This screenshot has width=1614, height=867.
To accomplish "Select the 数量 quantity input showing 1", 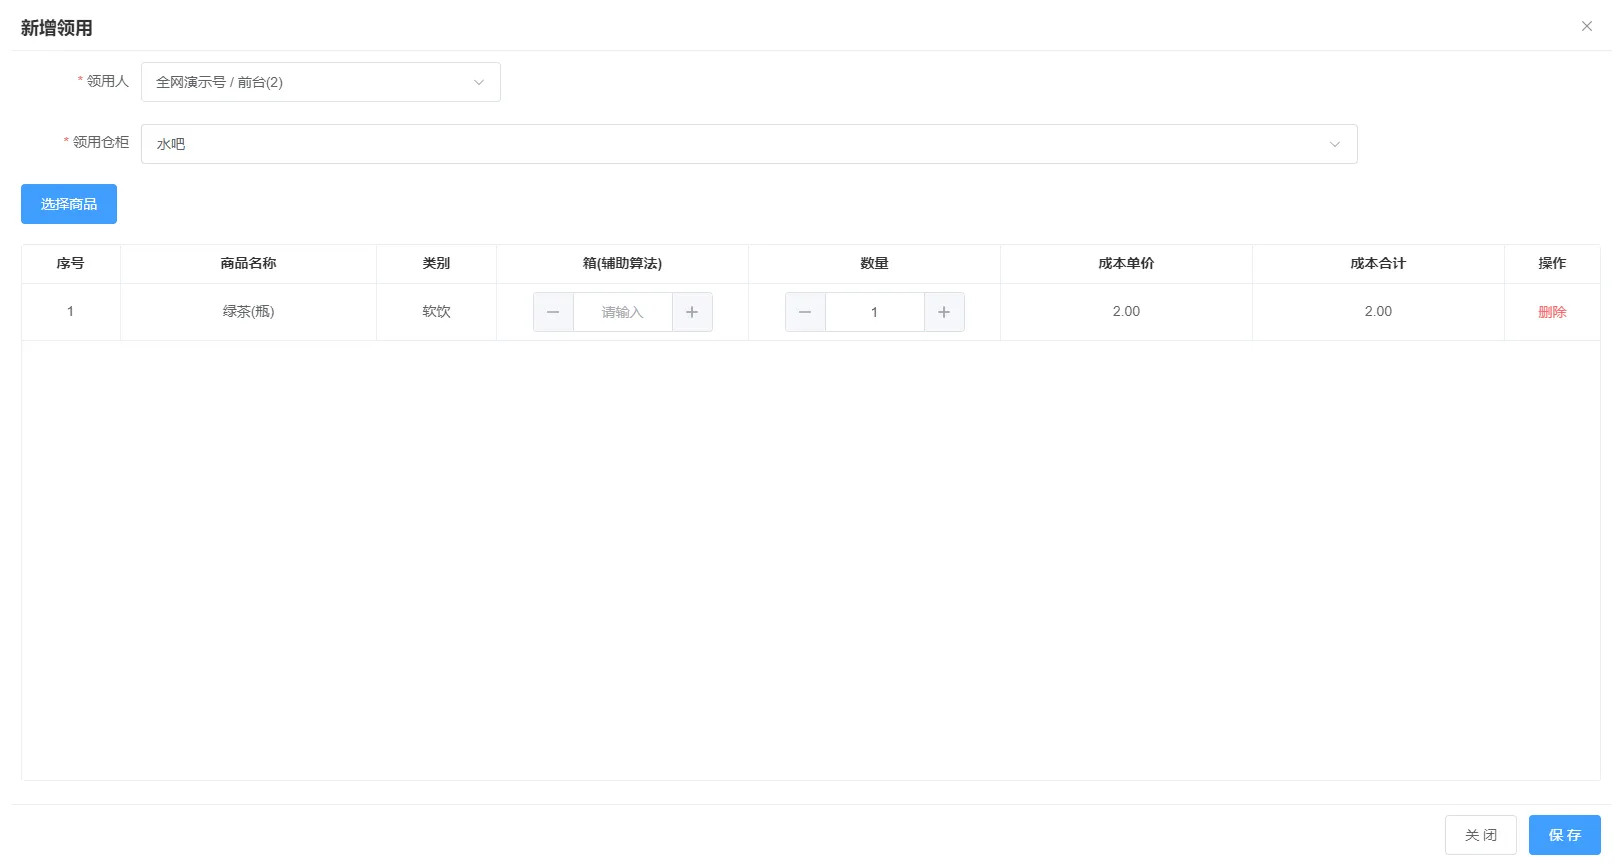I will [x=874, y=312].
